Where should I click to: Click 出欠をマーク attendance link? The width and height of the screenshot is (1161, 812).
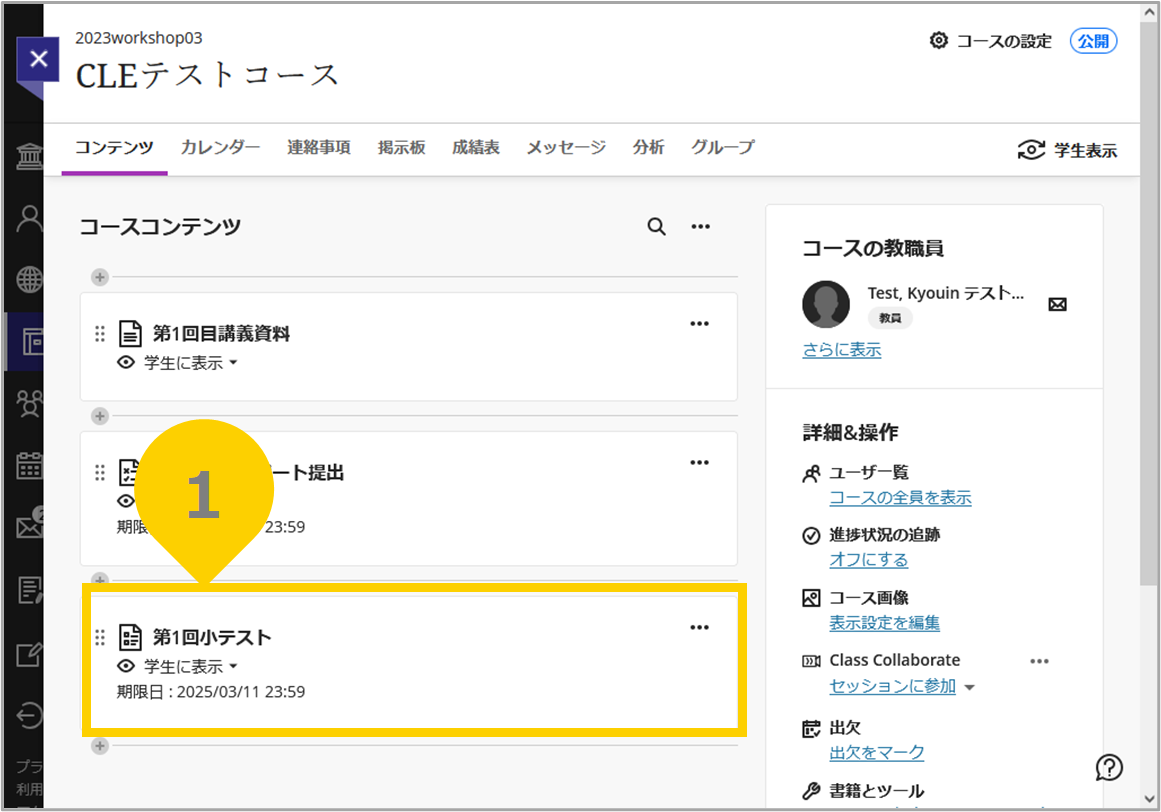[877, 753]
